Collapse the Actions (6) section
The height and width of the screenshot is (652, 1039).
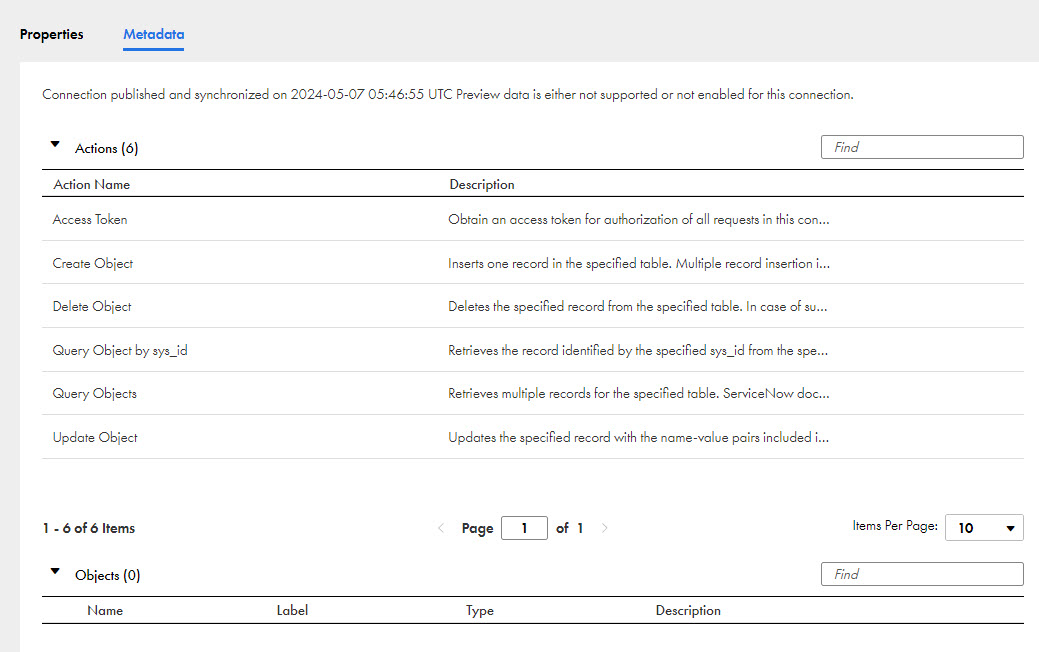click(55, 144)
